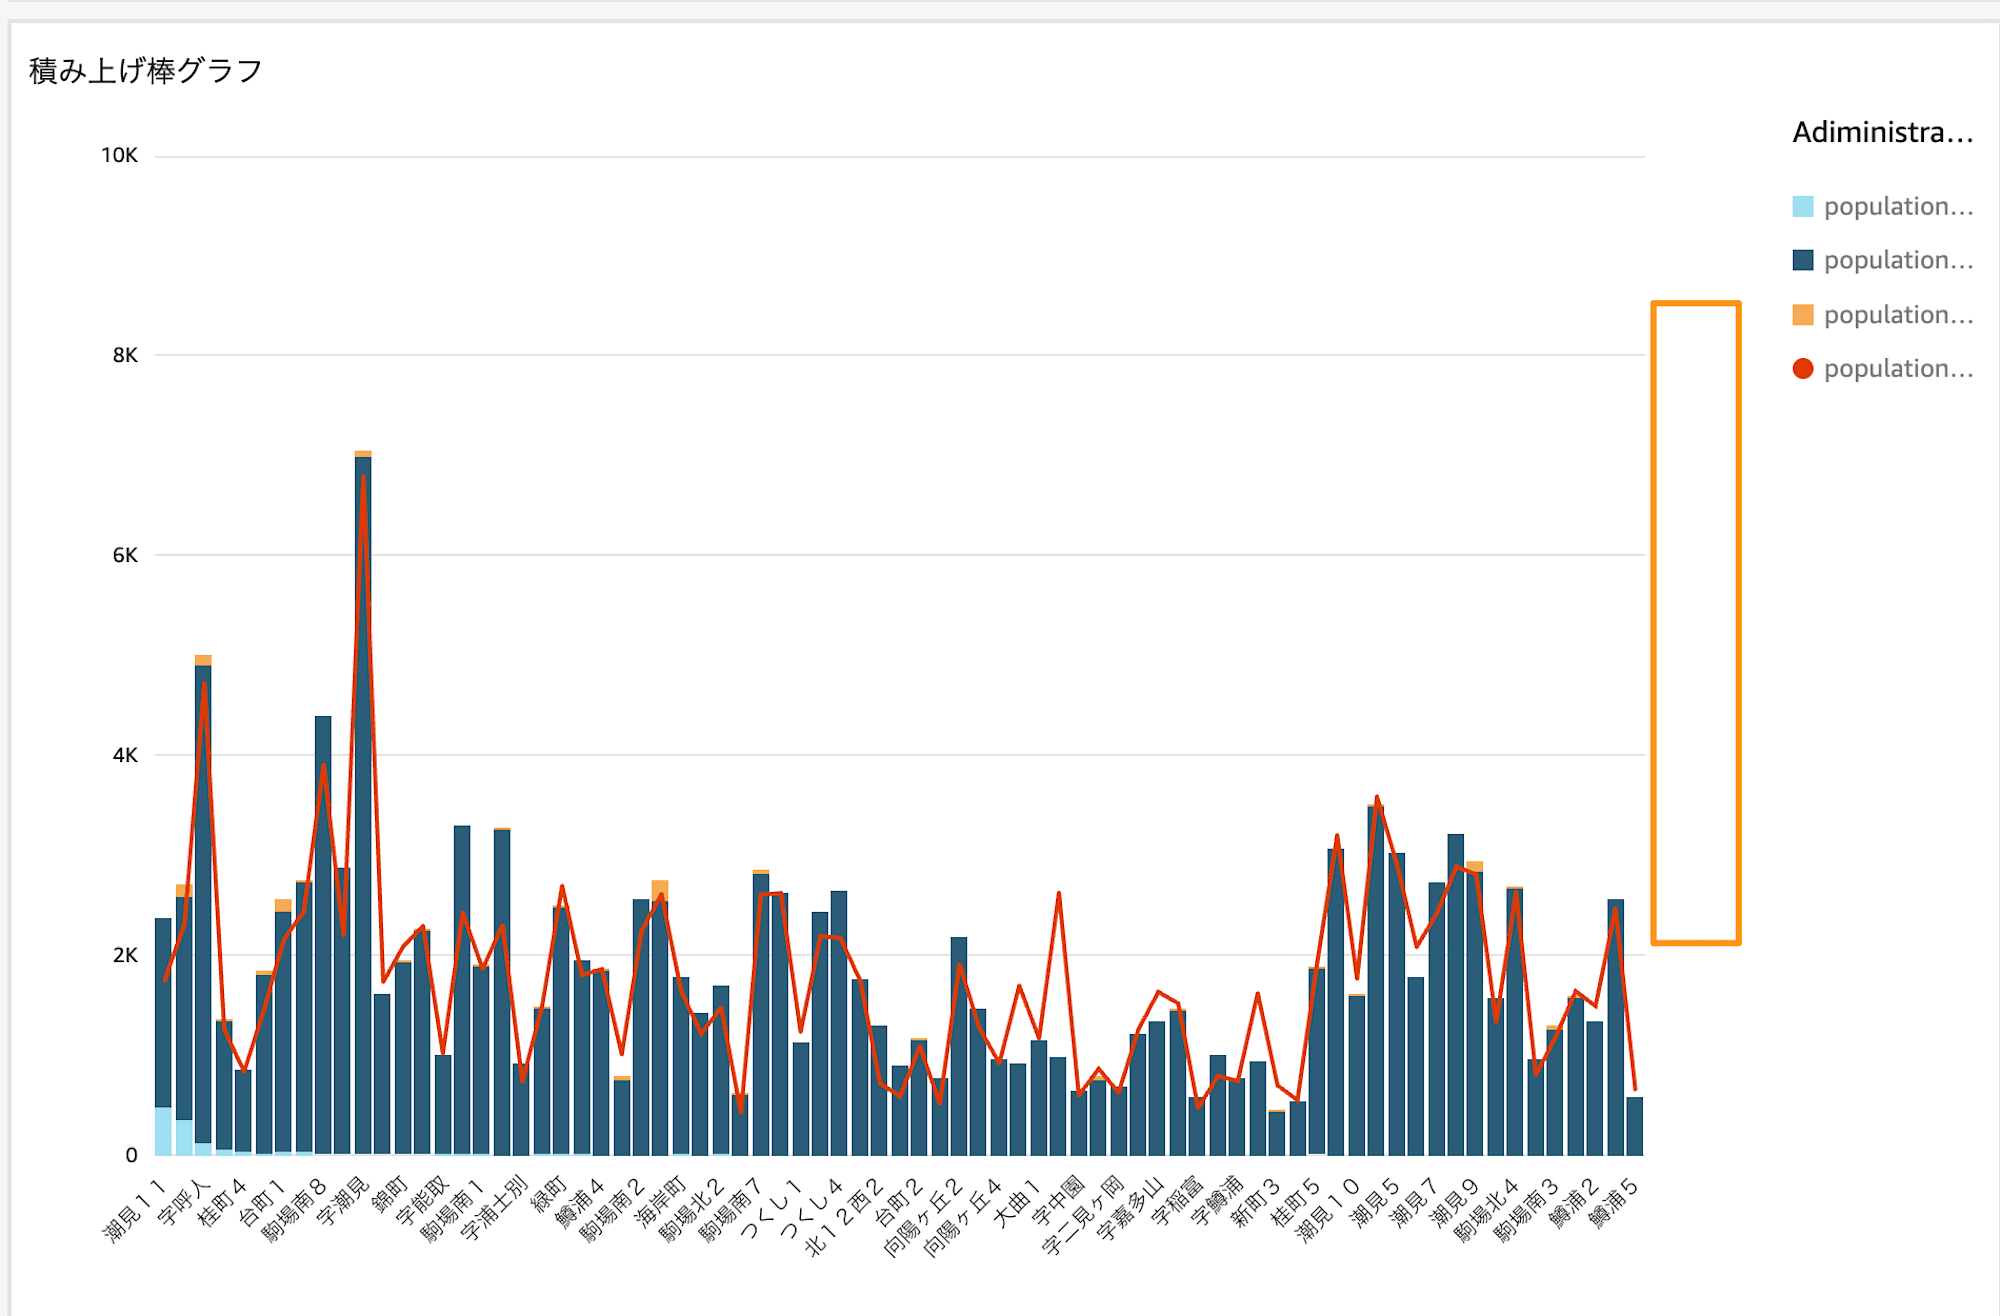Click the 錦町 x-axis label

pos(389,1194)
